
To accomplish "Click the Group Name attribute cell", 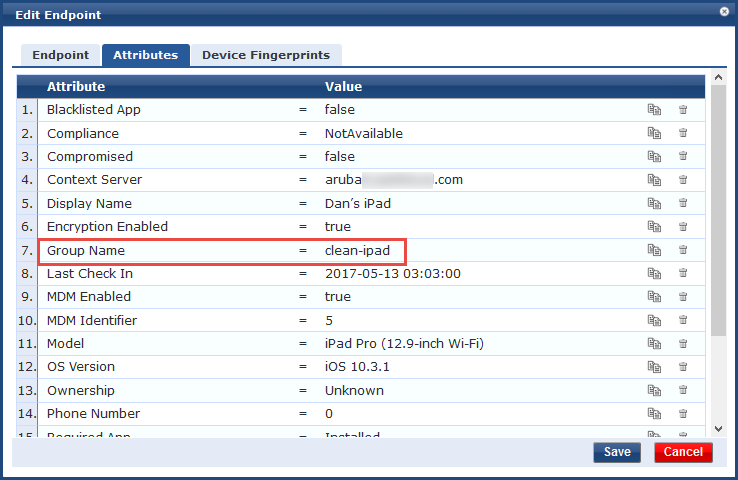I will (86, 250).
